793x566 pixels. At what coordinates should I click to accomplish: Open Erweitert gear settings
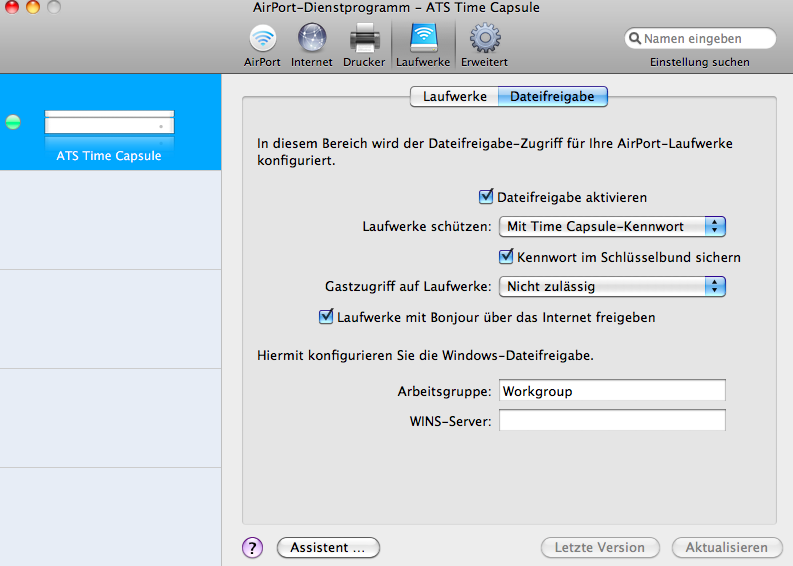(x=484, y=40)
